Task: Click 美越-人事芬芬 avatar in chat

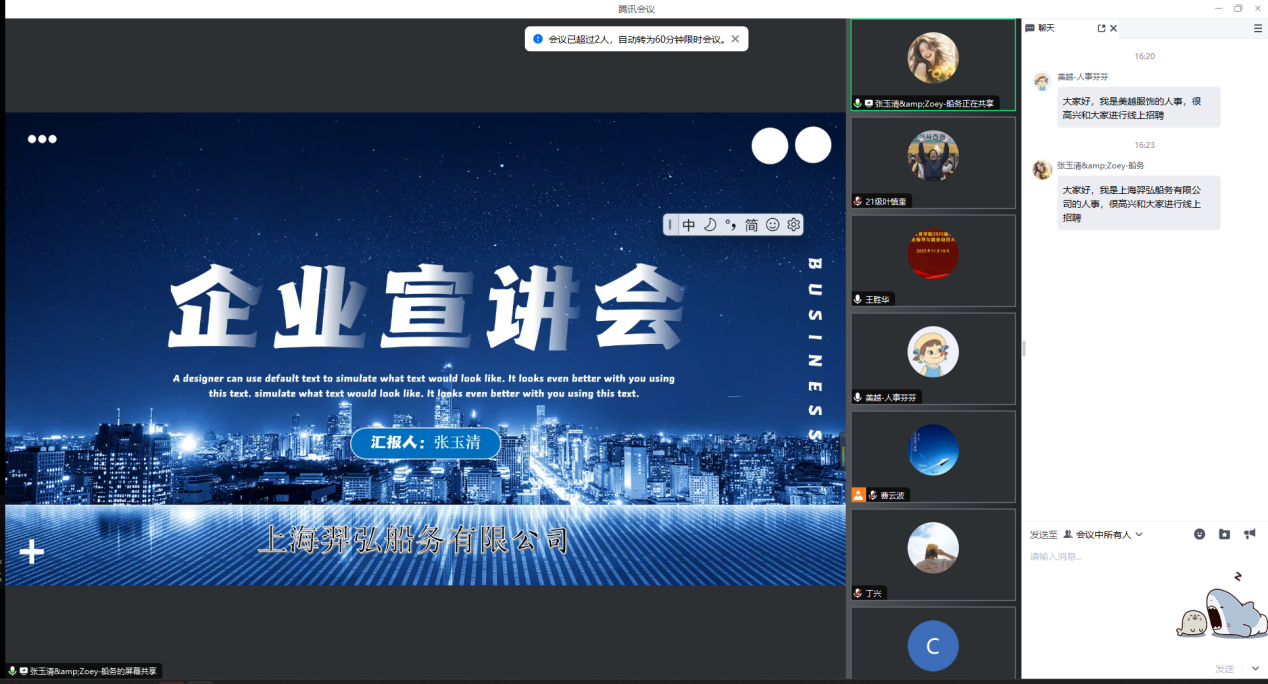Action: coord(1041,81)
